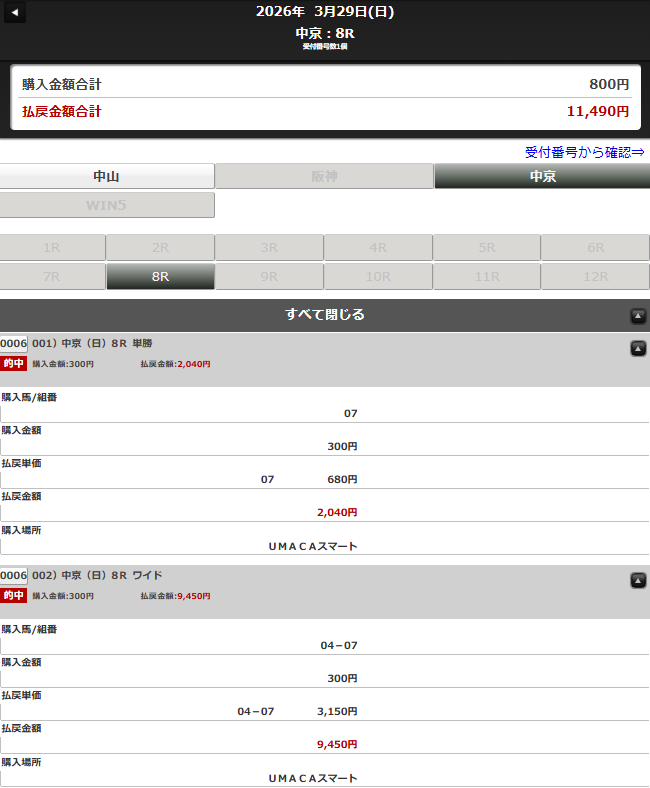Click the 0006 receipt number on ワイド ticket

pyautogui.click(x=14, y=575)
